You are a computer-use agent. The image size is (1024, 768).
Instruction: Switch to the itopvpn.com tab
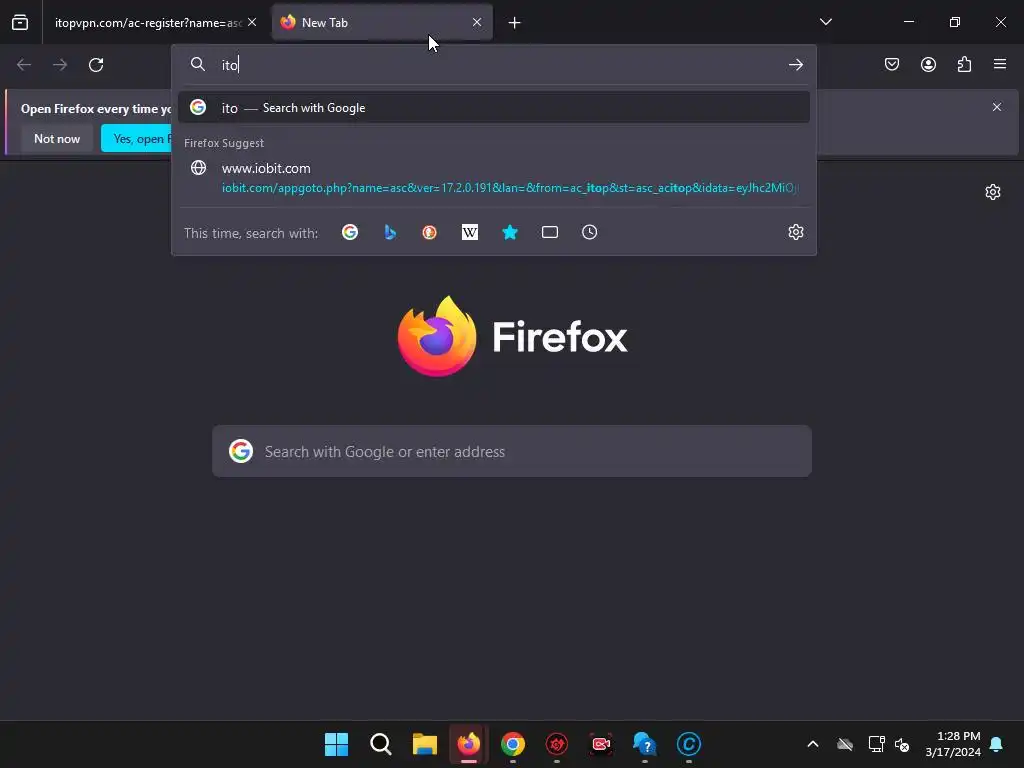pos(148,23)
